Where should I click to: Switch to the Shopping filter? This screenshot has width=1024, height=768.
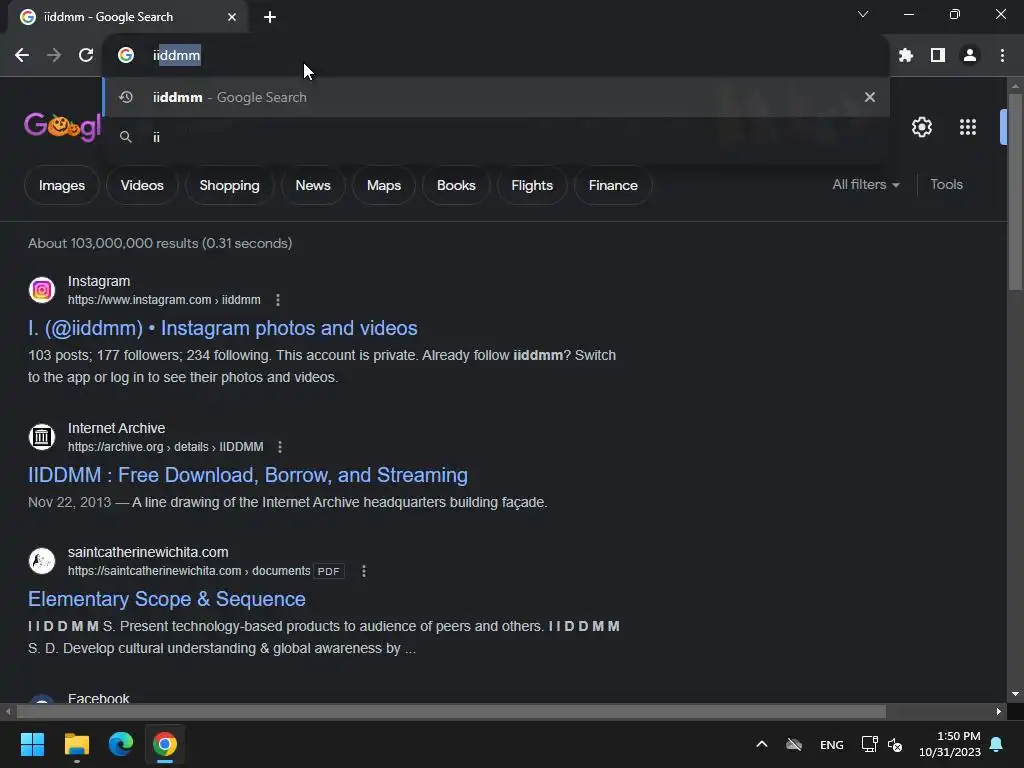pyautogui.click(x=229, y=185)
